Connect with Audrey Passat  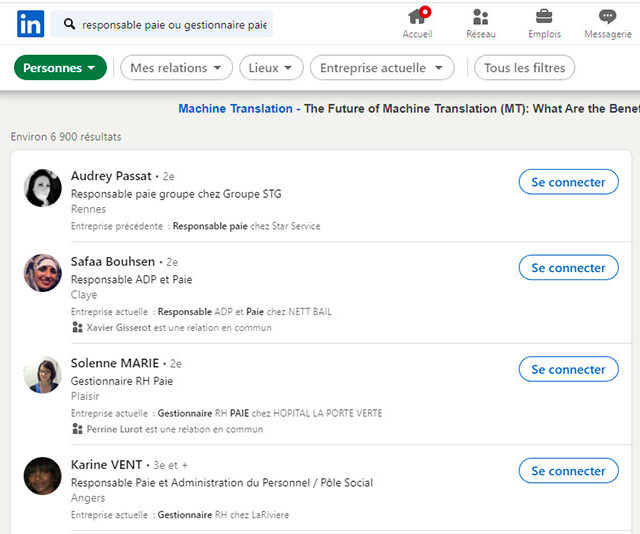pos(569,182)
